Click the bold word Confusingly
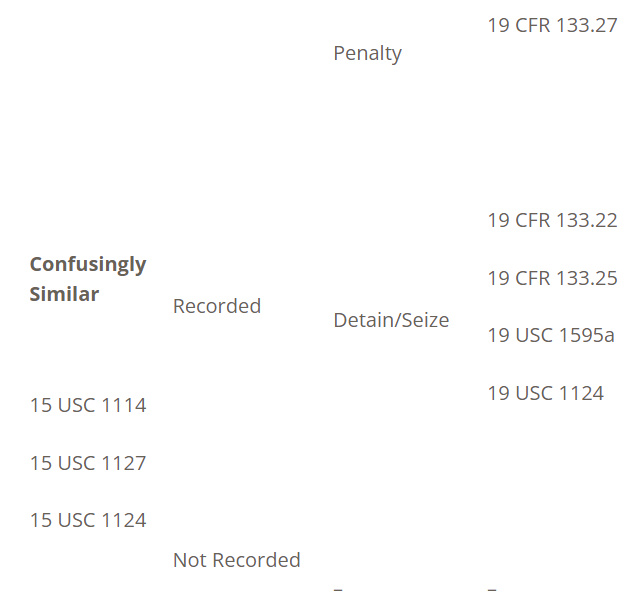This screenshot has width=625, height=596. pos(88,264)
